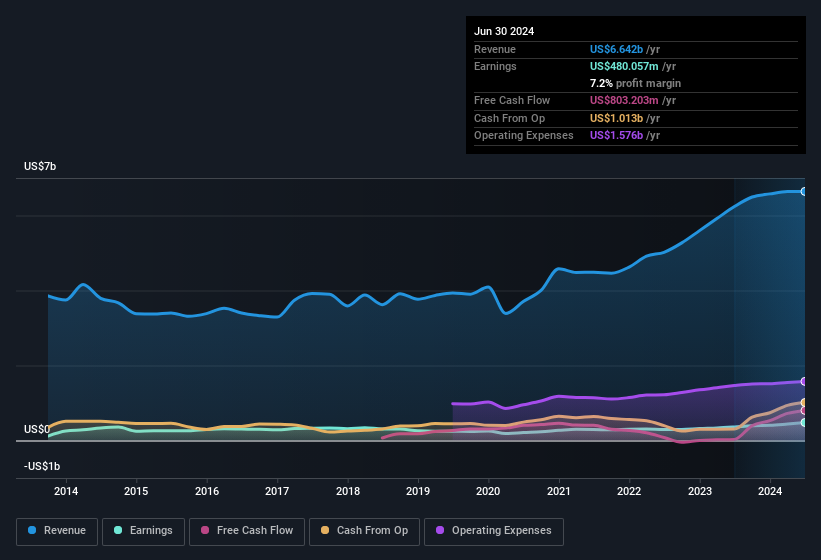Image resolution: width=821 pixels, height=560 pixels.
Task: Click the 2016 x-axis label
Action: tap(207, 491)
